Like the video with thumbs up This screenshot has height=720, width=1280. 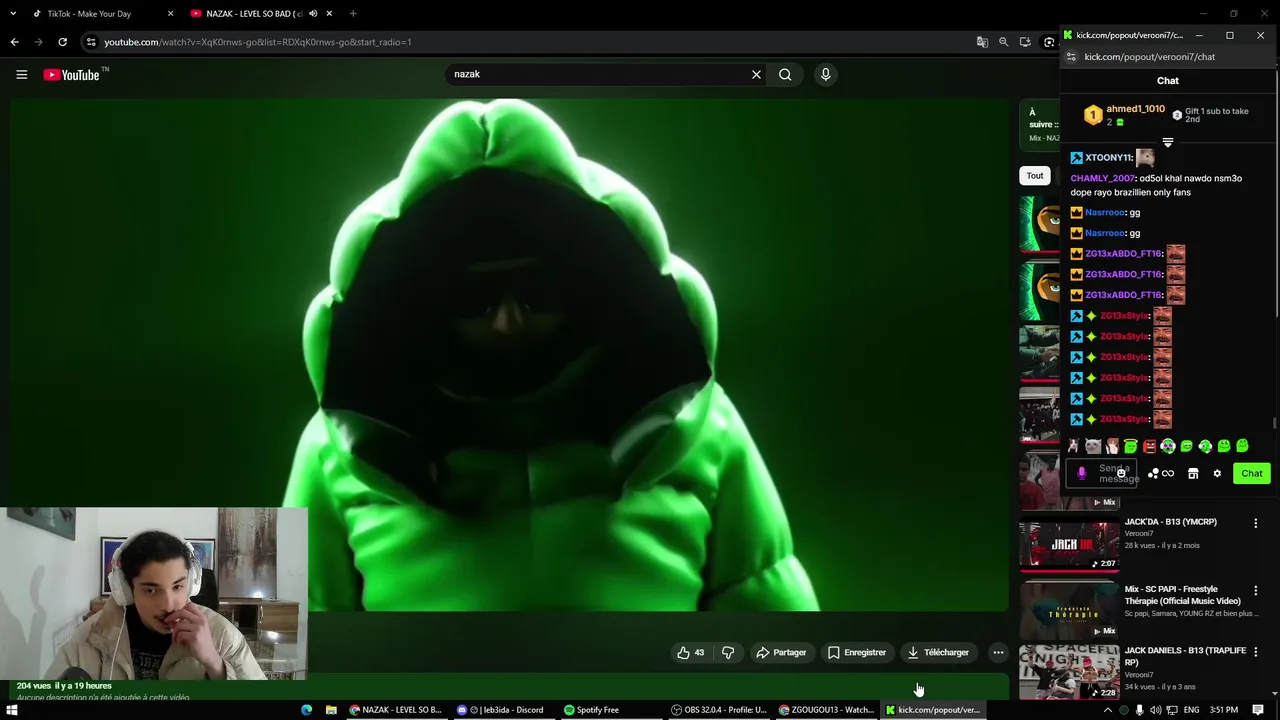coord(691,652)
